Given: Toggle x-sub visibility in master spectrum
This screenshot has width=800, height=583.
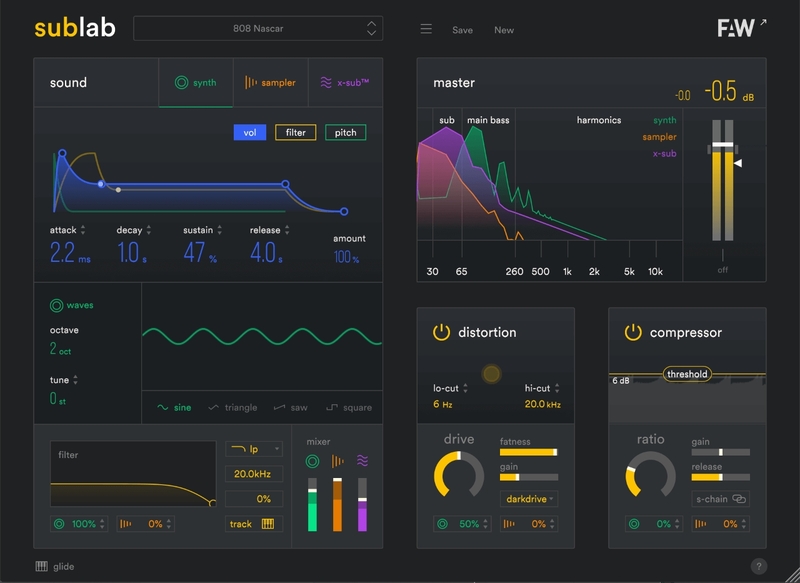Looking at the screenshot, I should pyautogui.click(x=664, y=154).
